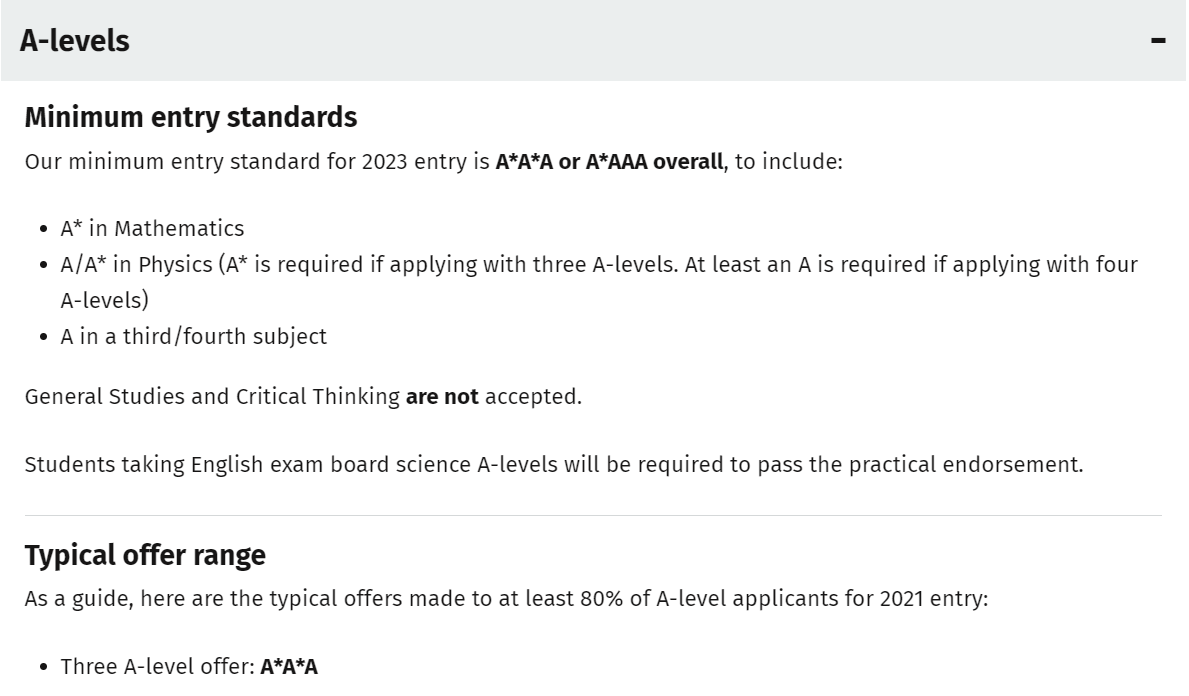Image resolution: width=1189 pixels, height=696 pixels.
Task: Click the practical endorsement sentence
Action: coord(553,464)
